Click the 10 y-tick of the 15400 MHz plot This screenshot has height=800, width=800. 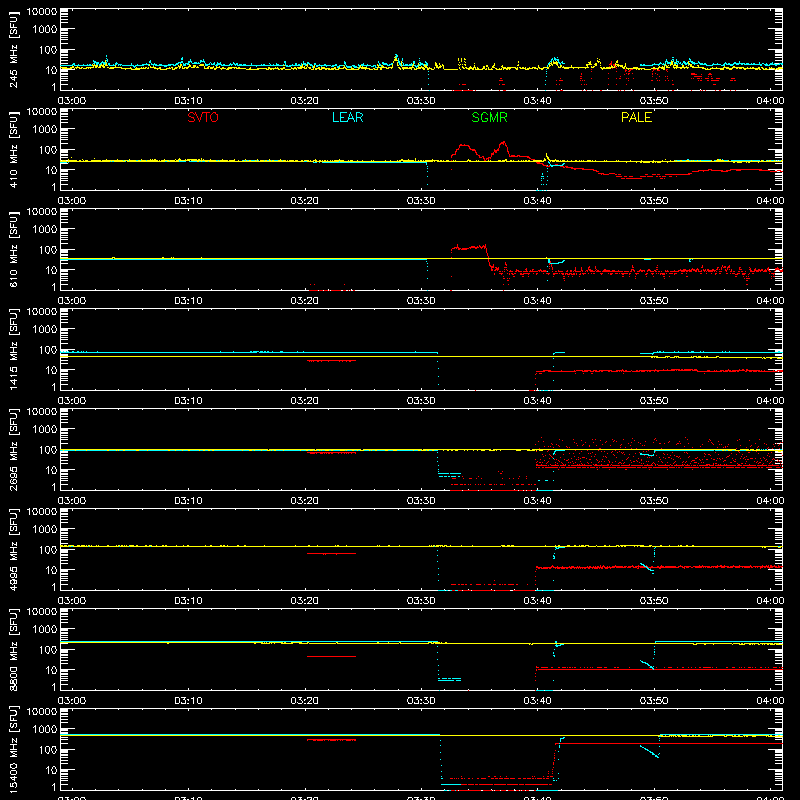tap(51, 770)
